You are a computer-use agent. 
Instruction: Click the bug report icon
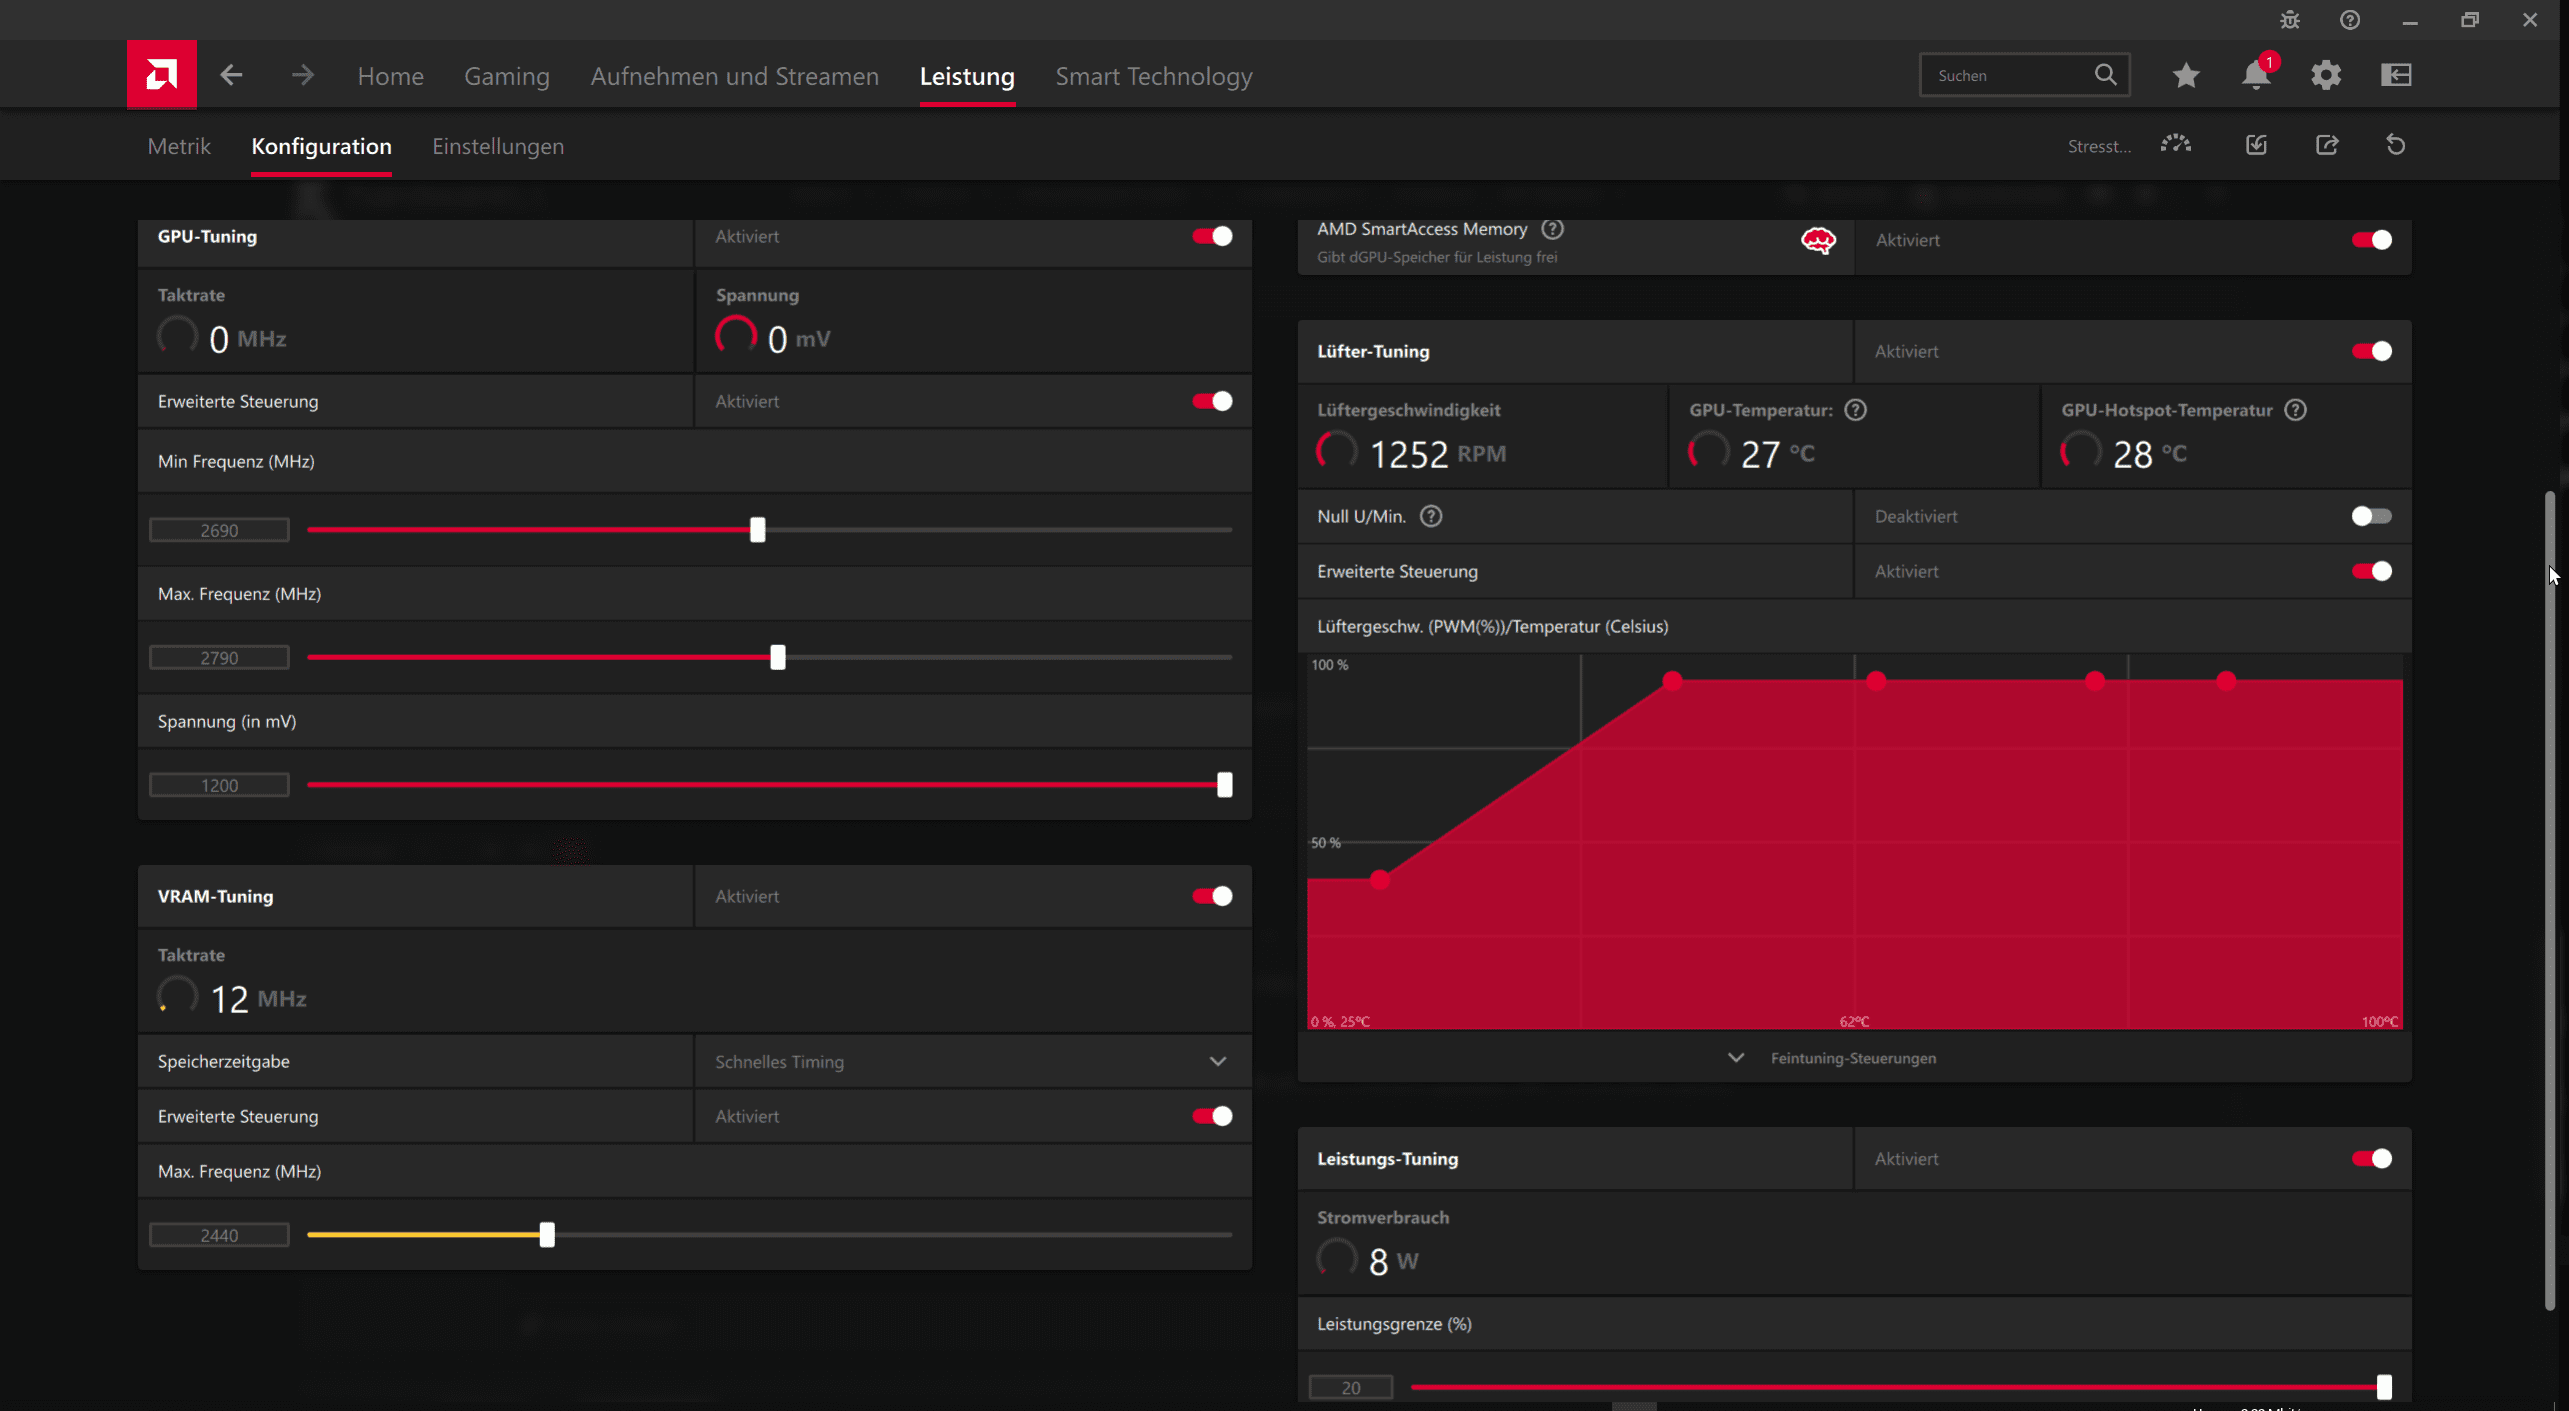click(x=2289, y=20)
